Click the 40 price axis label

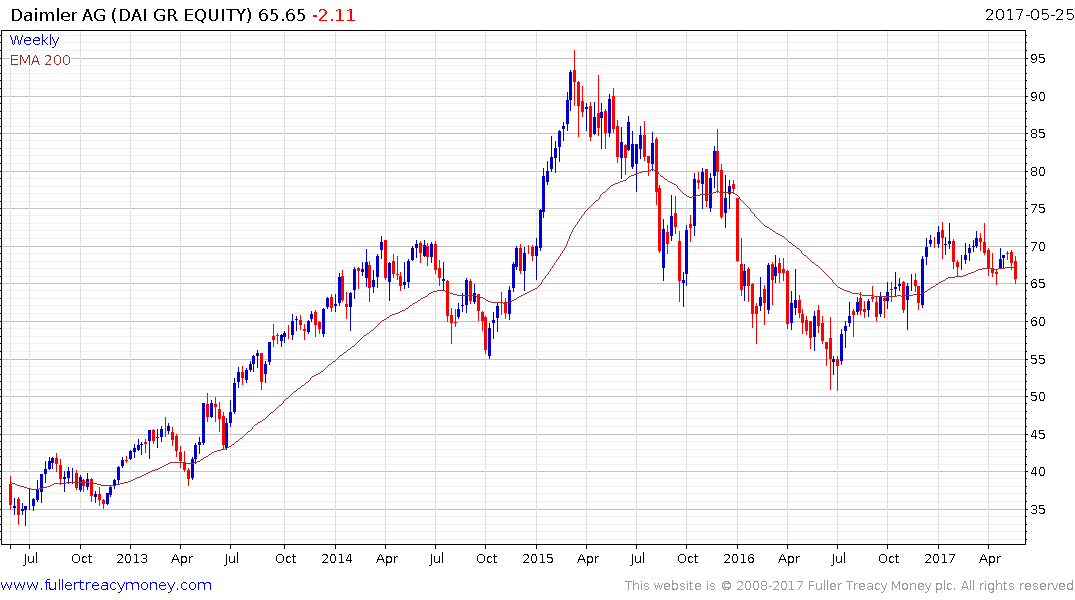click(x=1038, y=472)
